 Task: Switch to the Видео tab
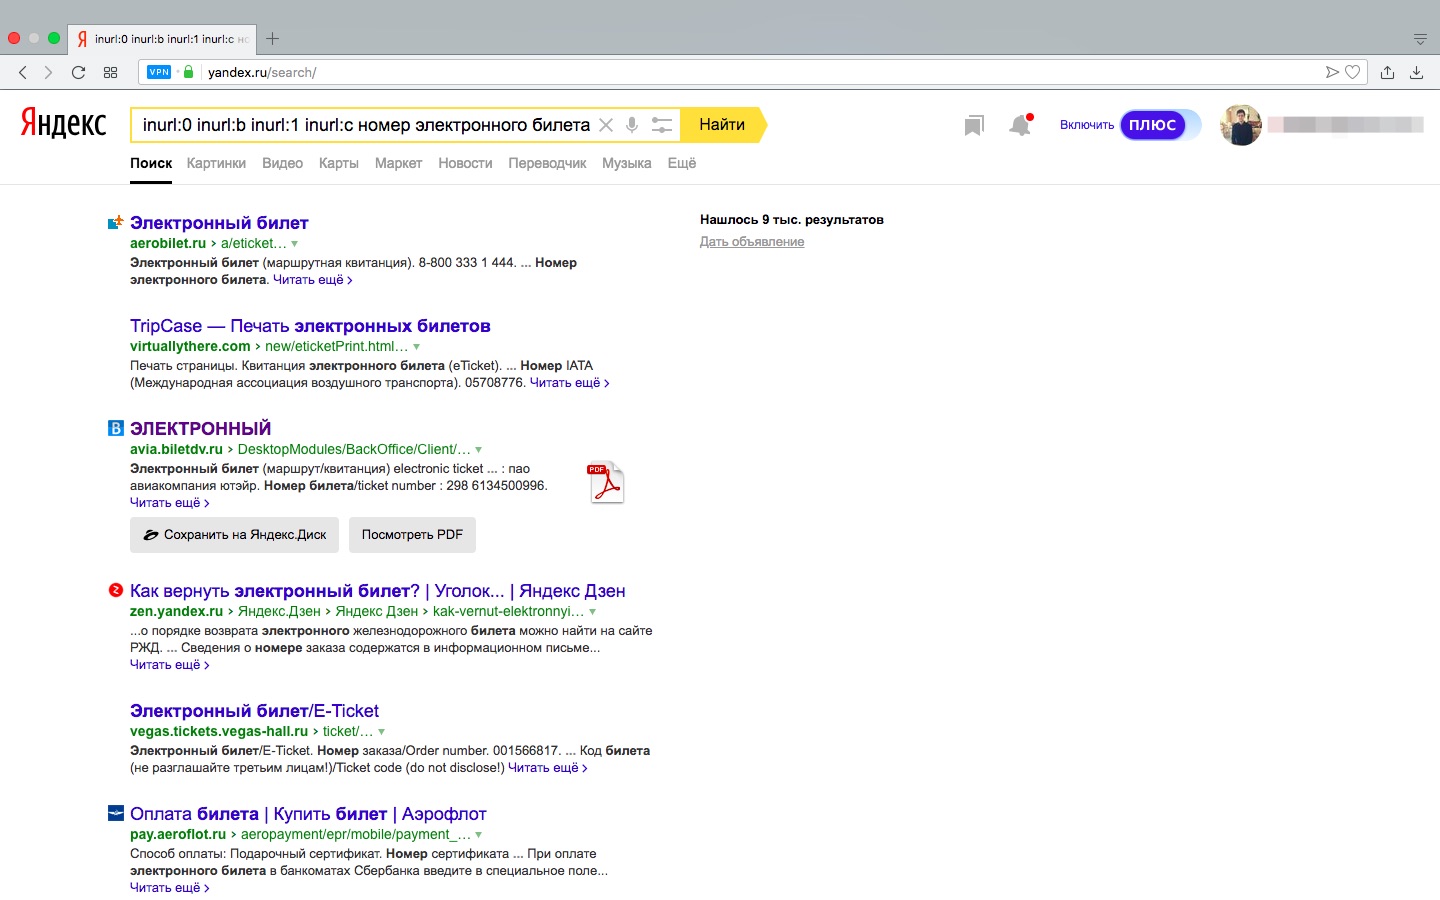click(x=282, y=163)
